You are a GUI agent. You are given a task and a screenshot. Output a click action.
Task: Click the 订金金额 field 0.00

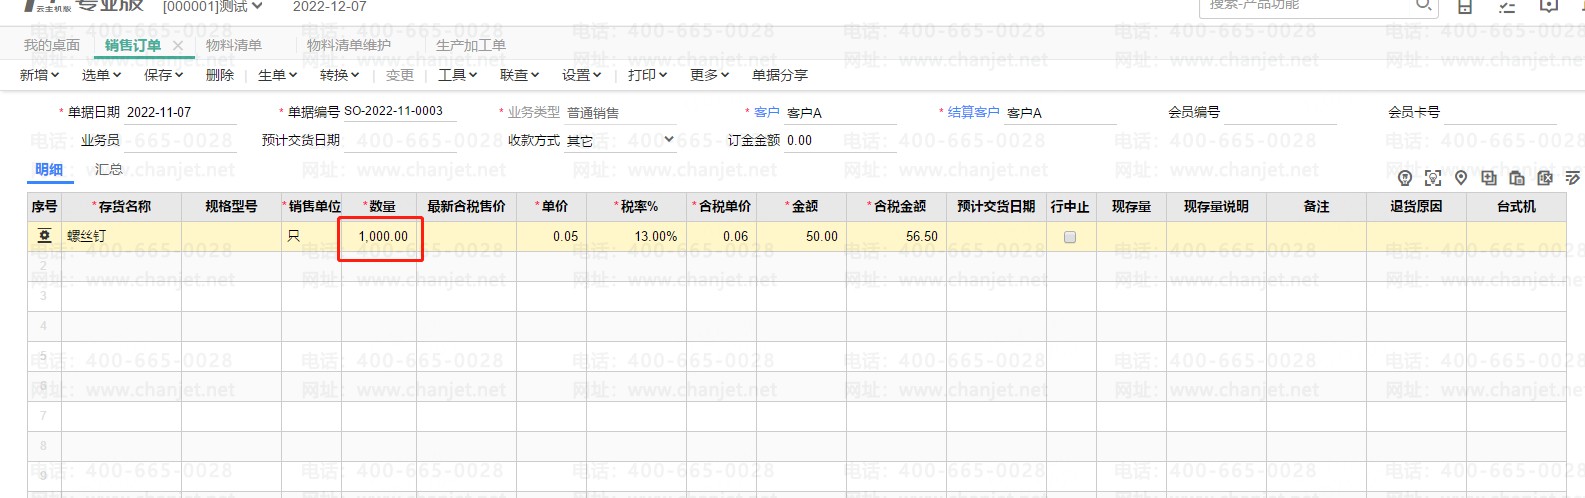coord(841,140)
